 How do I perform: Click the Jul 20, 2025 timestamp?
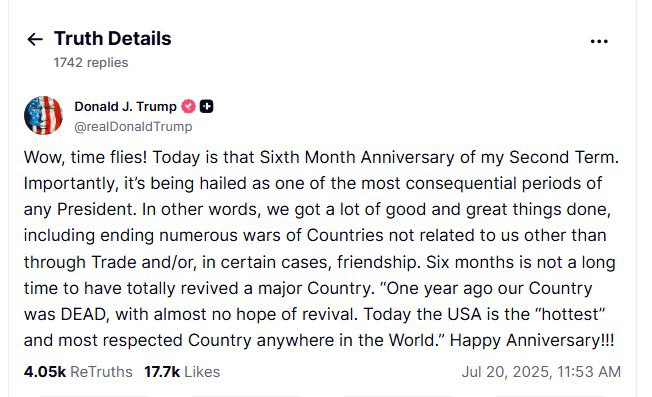tap(541, 372)
